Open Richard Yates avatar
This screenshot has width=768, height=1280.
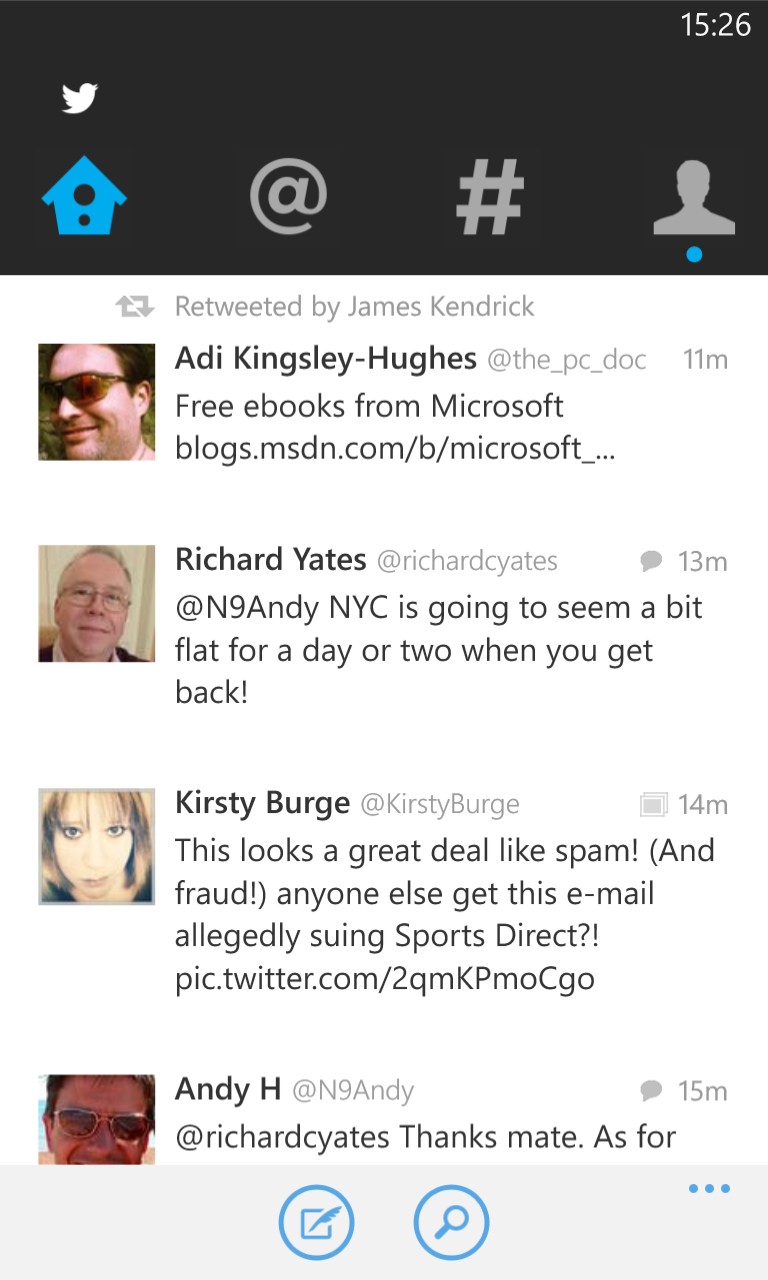coord(97,603)
